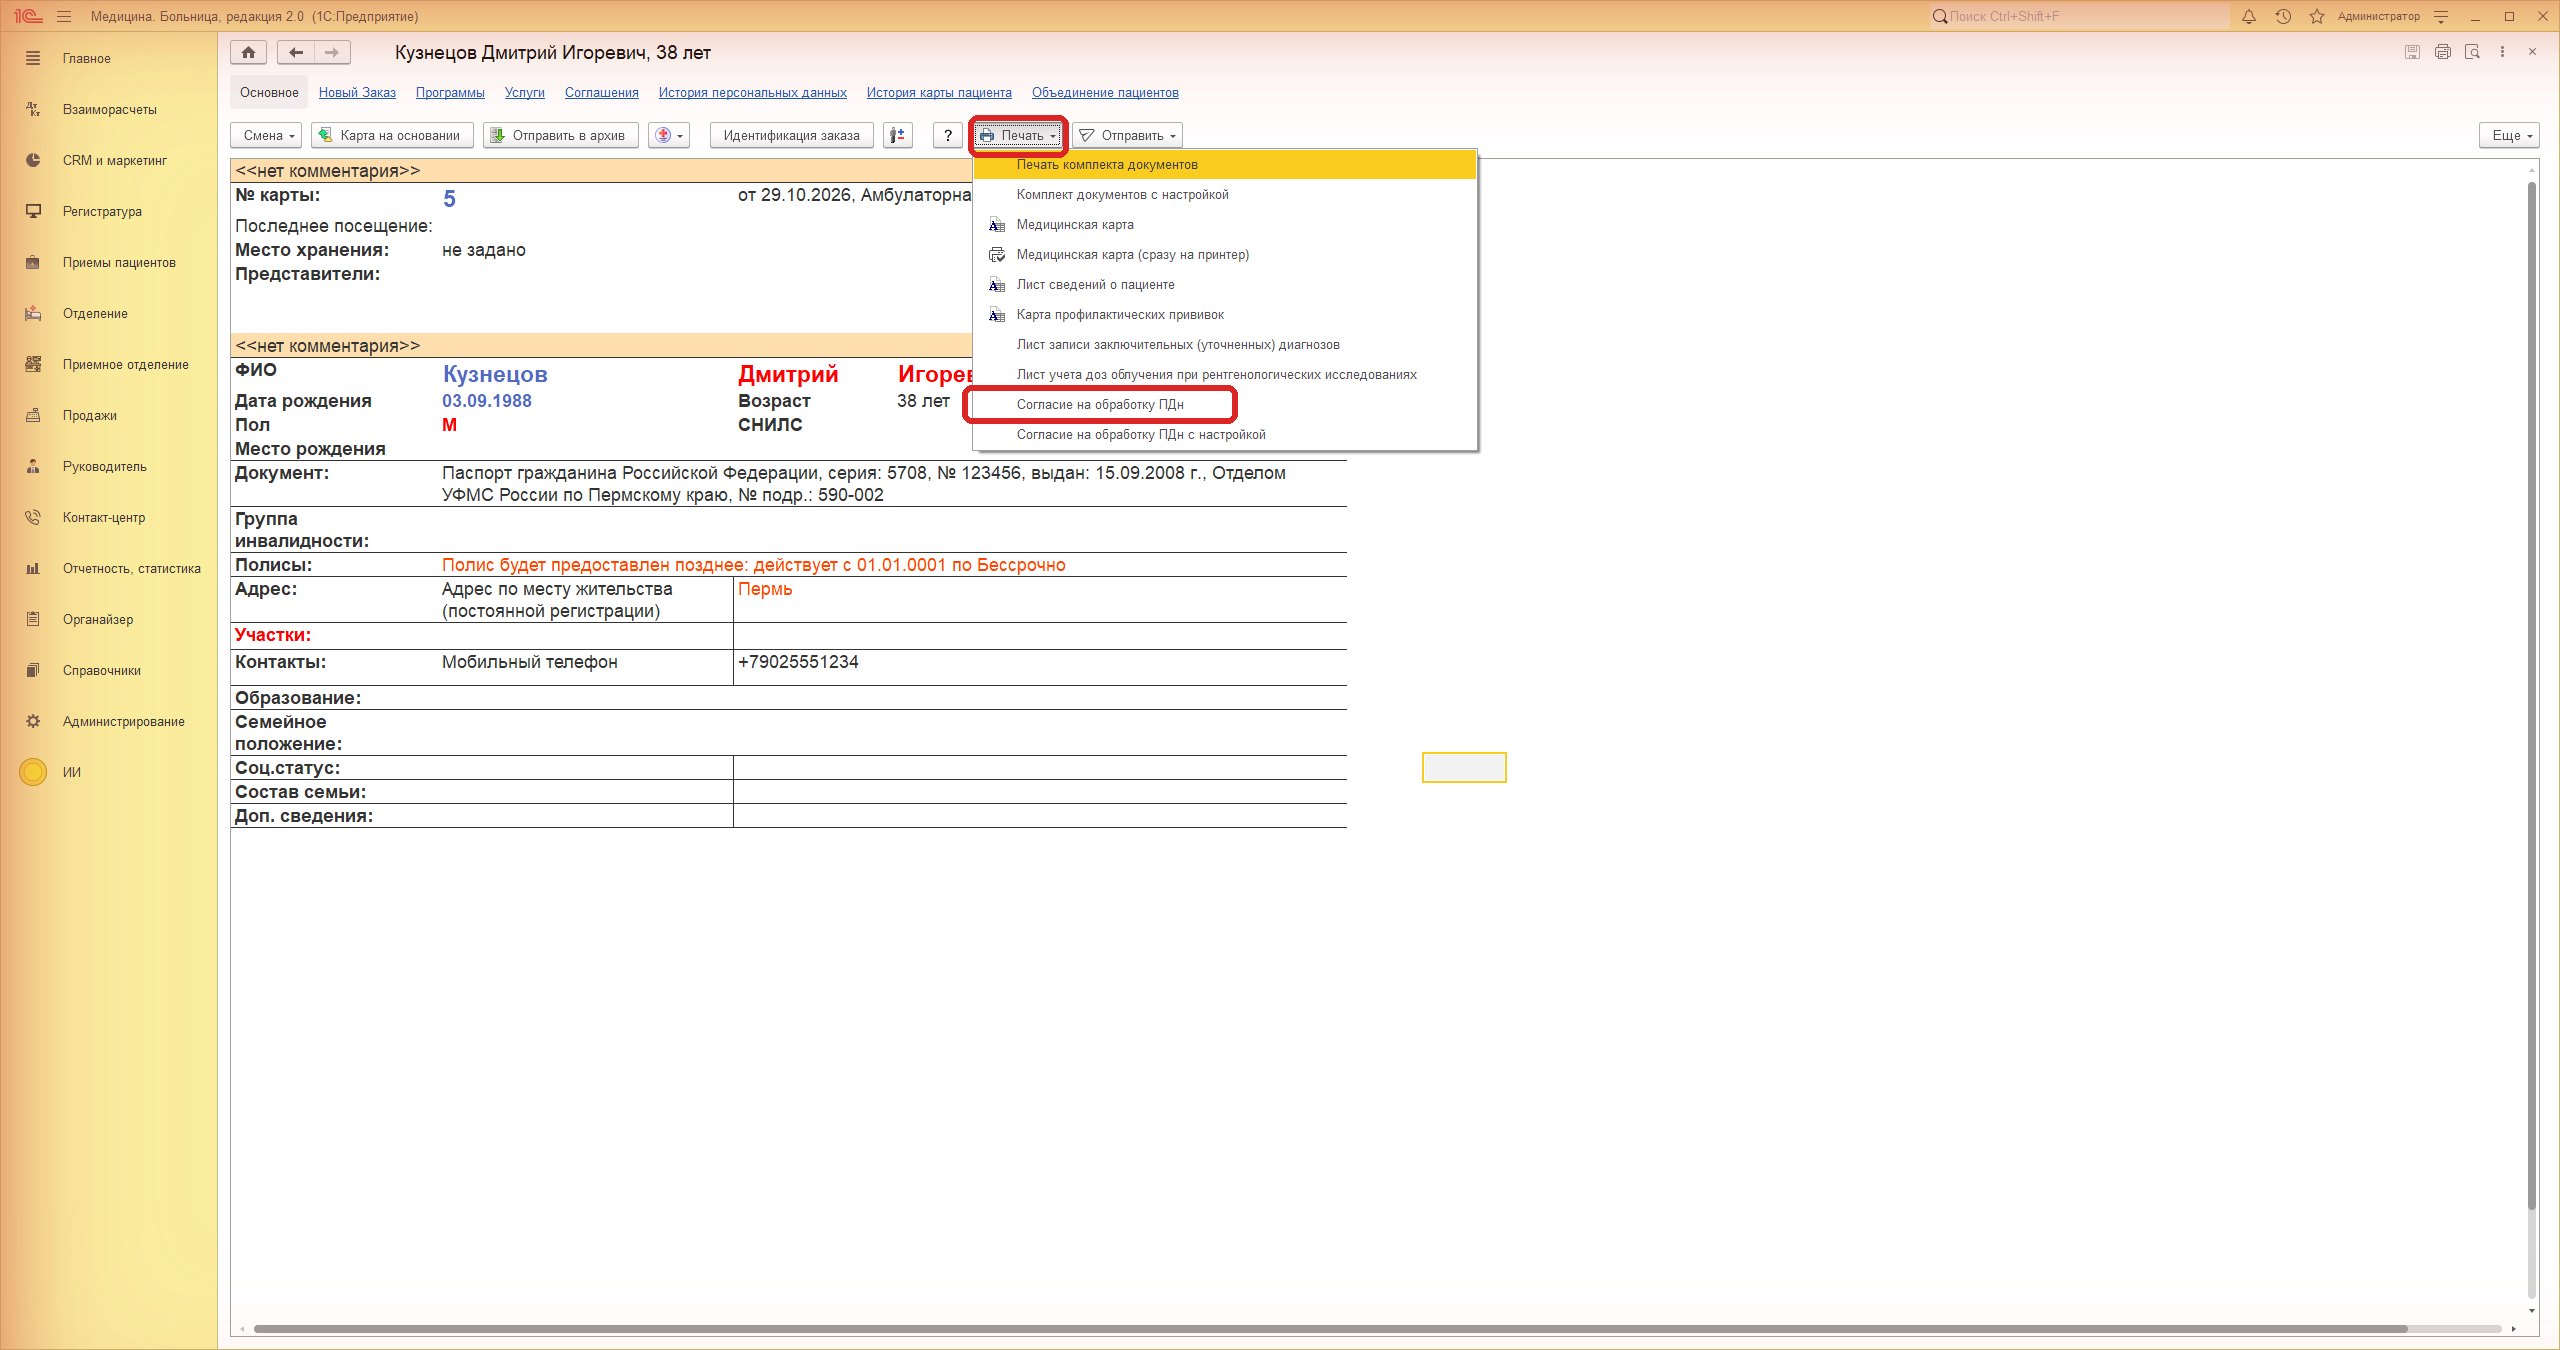
Task: Open the Администрирование section
Action: [109, 721]
